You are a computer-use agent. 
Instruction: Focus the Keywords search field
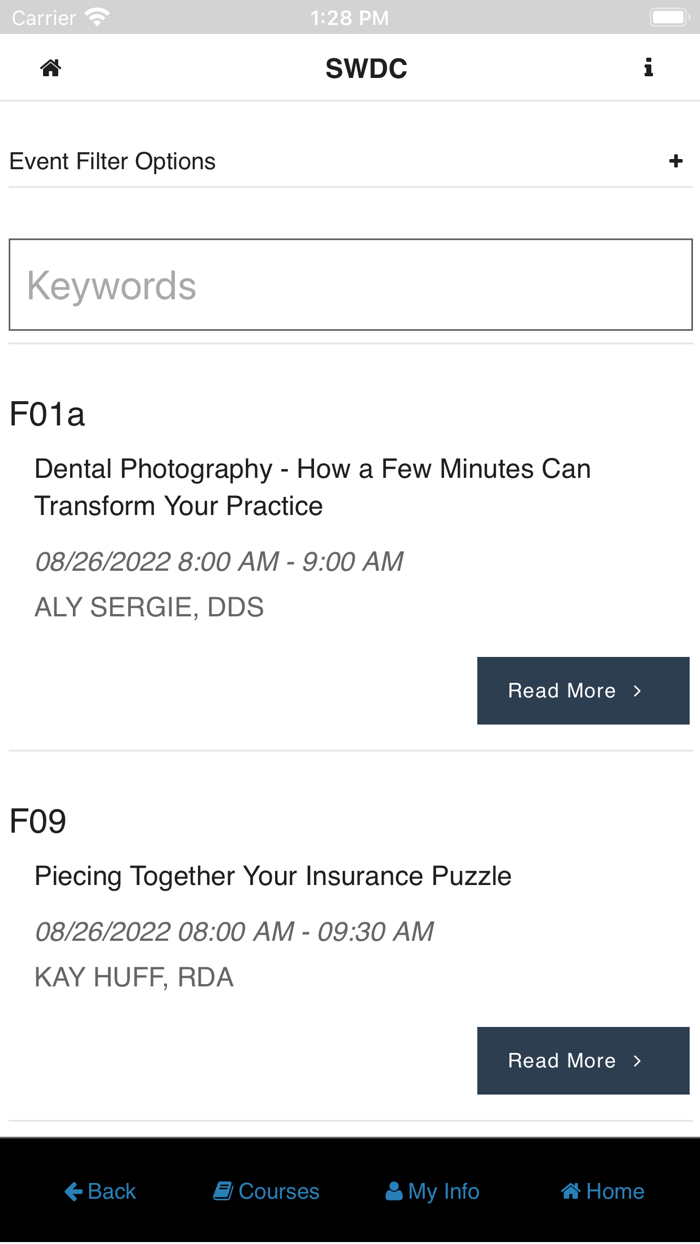(350, 285)
